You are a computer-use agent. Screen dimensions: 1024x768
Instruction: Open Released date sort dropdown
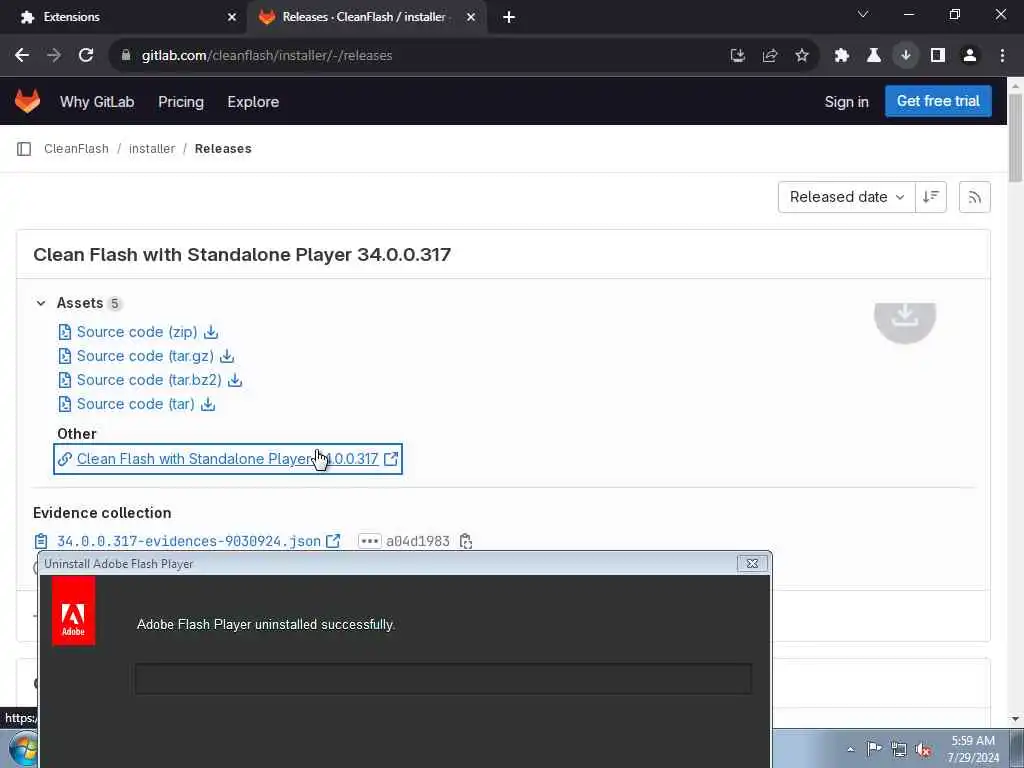click(x=846, y=197)
